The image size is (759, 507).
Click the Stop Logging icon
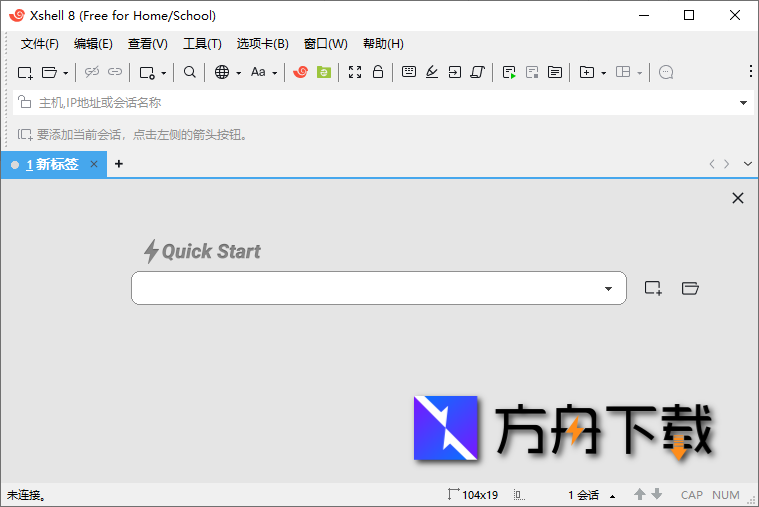pos(532,73)
